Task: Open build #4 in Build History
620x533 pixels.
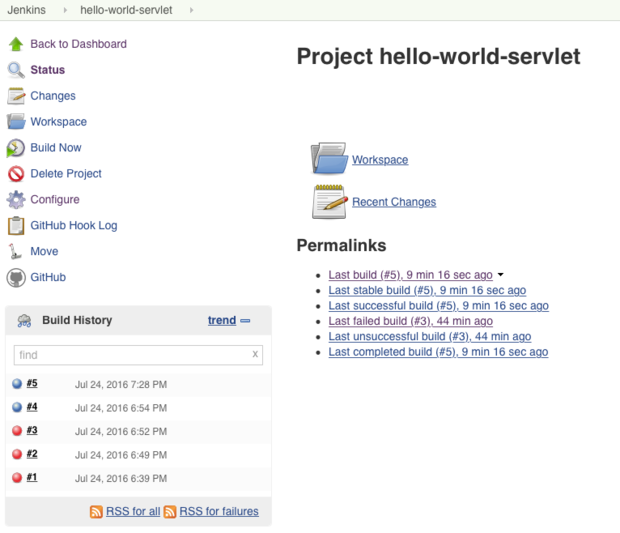Action: (x=32, y=407)
